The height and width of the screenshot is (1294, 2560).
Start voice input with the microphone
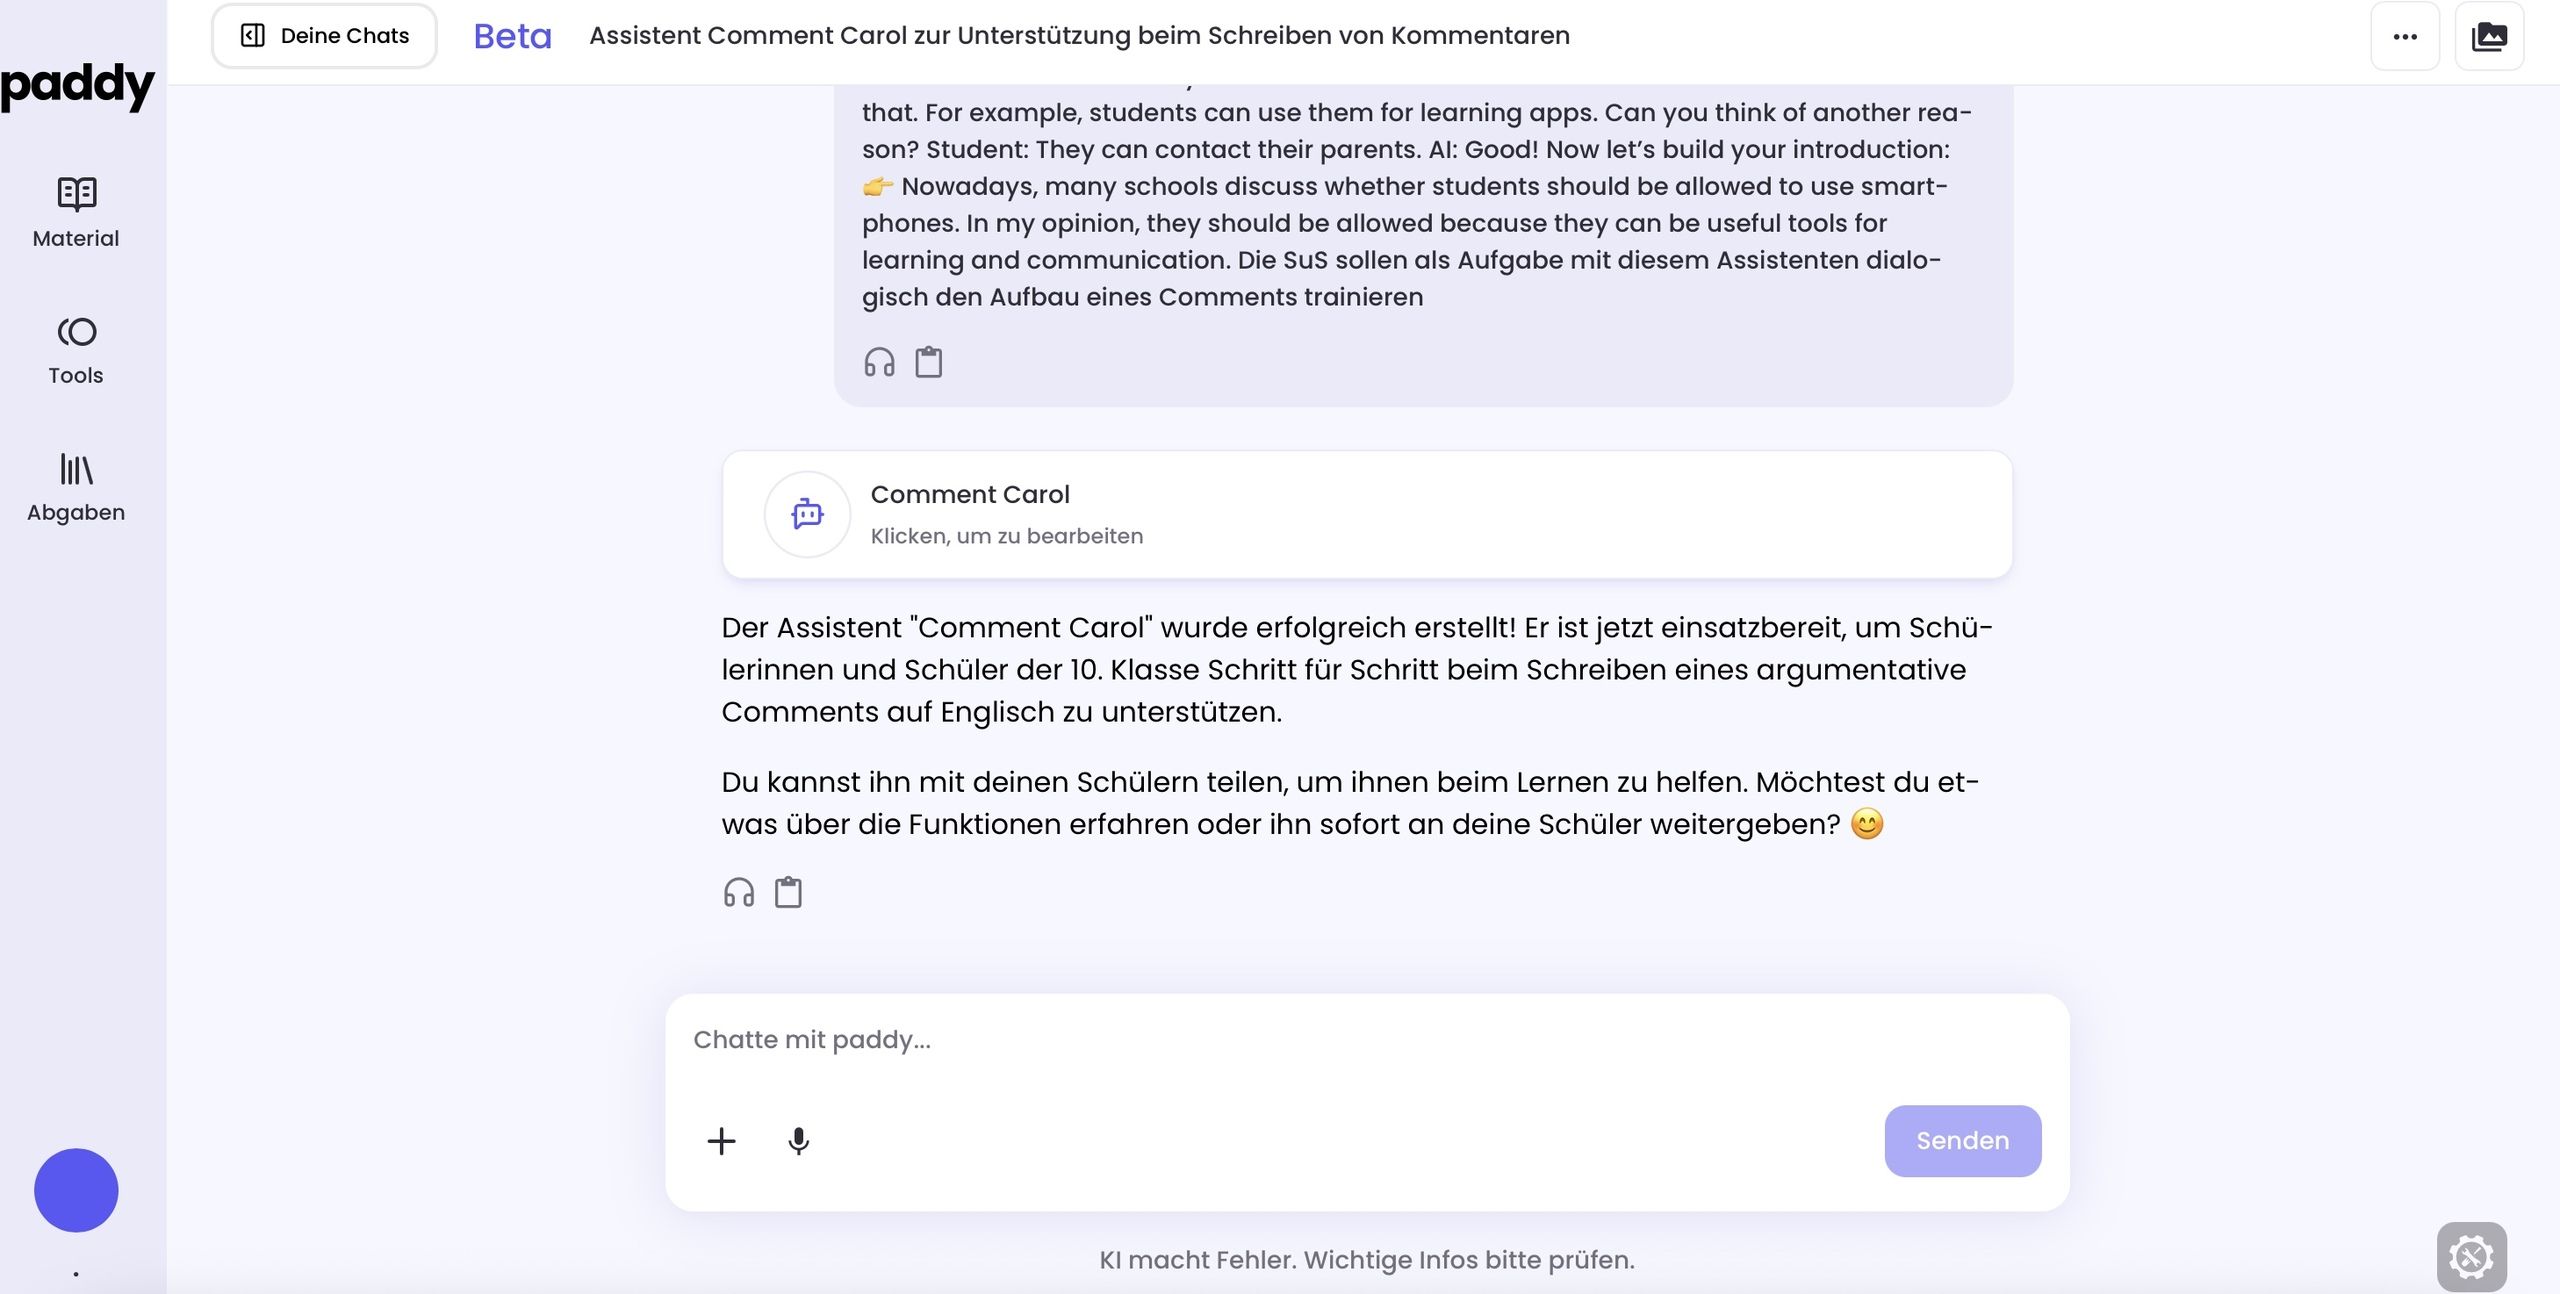point(798,1141)
